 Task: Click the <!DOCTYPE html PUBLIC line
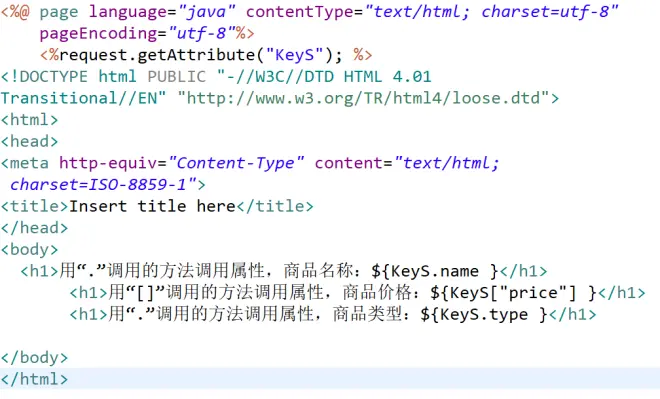(216, 77)
